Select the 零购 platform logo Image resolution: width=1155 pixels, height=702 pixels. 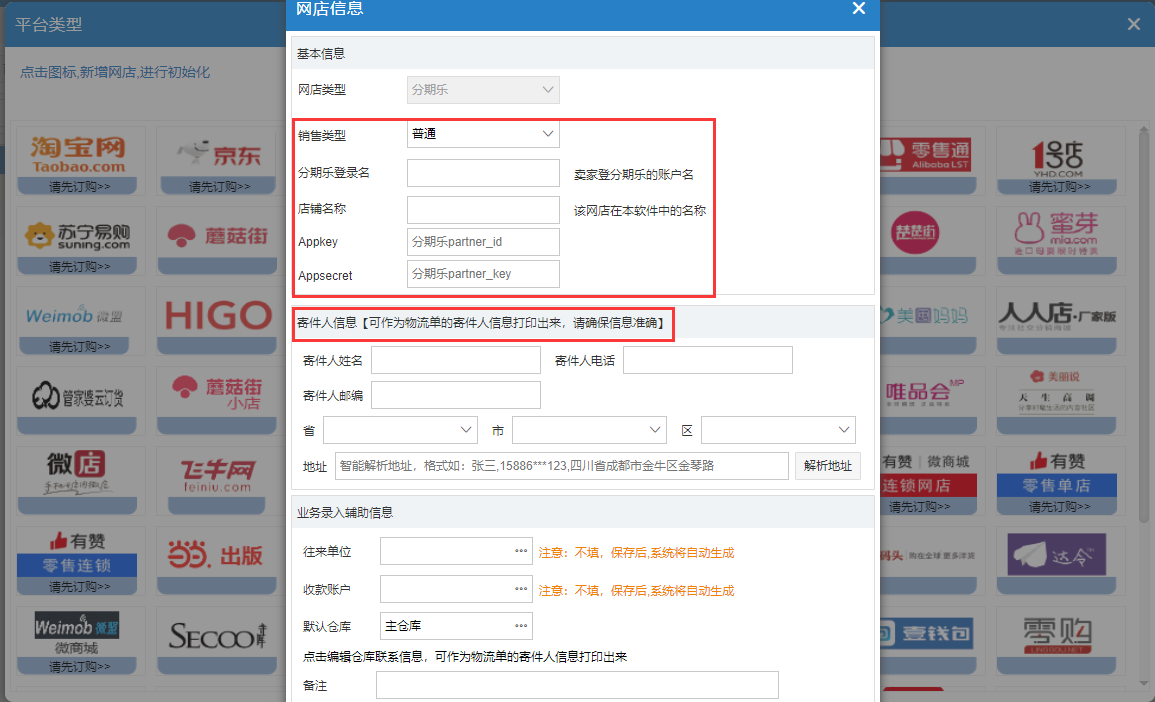(1057, 635)
